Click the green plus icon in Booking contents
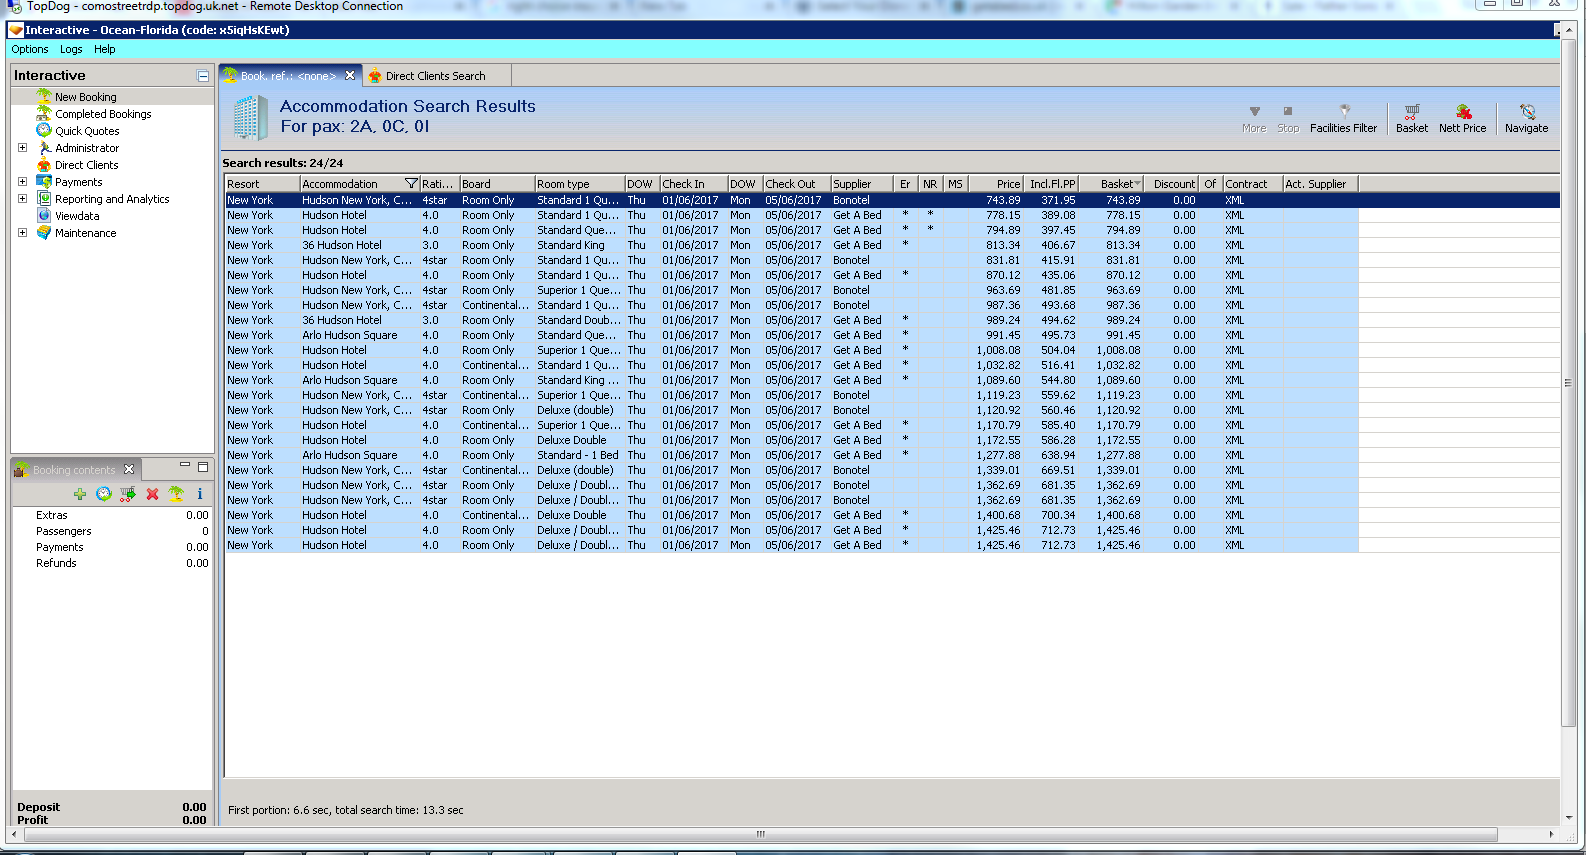Image resolution: width=1586 pixels, height=855 pixels. pyautogui.click(x=80, y=494)
